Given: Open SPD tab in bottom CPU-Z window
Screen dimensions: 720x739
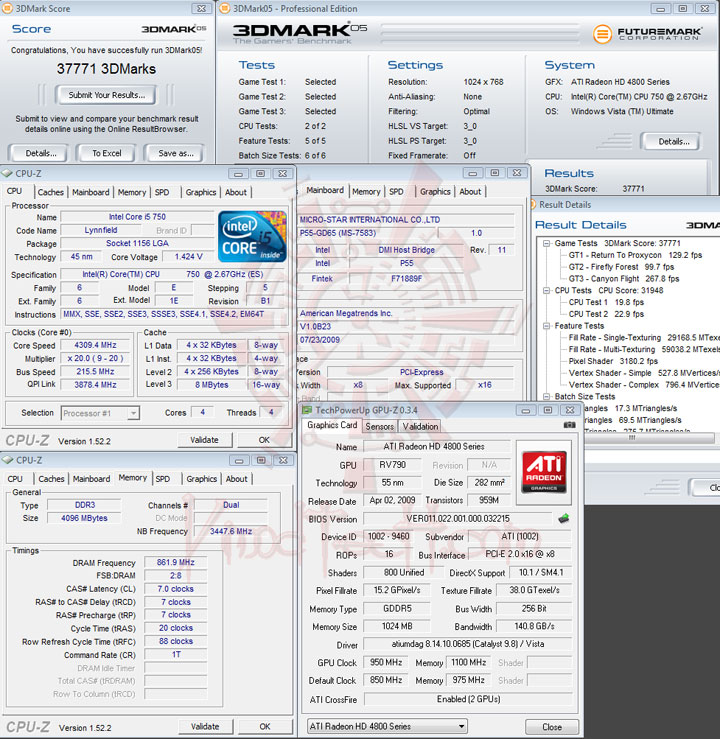Looking at the screenshot, I should [x=163, y=479].
